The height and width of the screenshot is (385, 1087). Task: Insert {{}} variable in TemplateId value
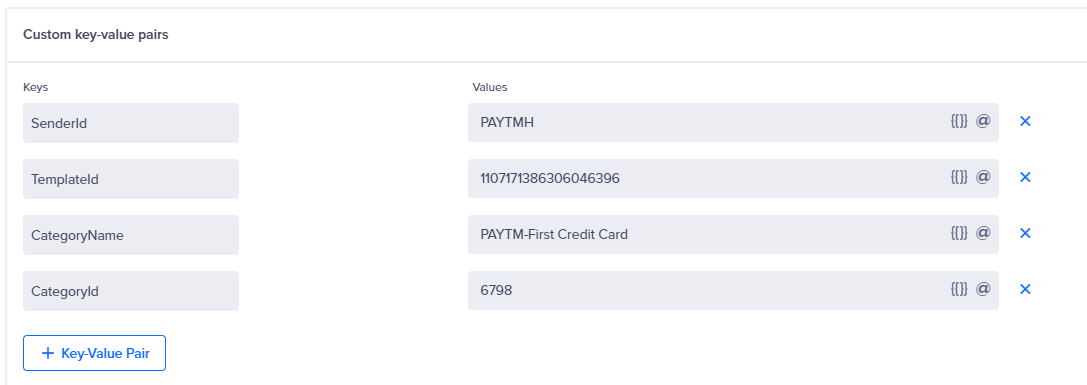(959, 178)
